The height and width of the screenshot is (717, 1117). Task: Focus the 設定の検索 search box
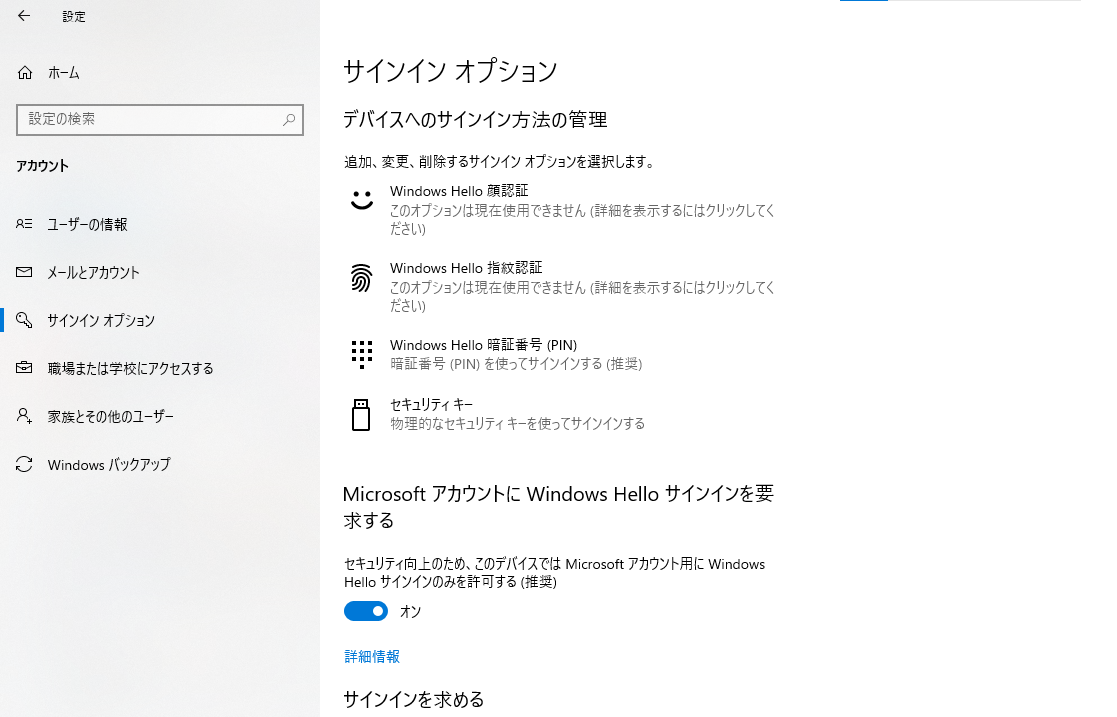tap(160, 120)
